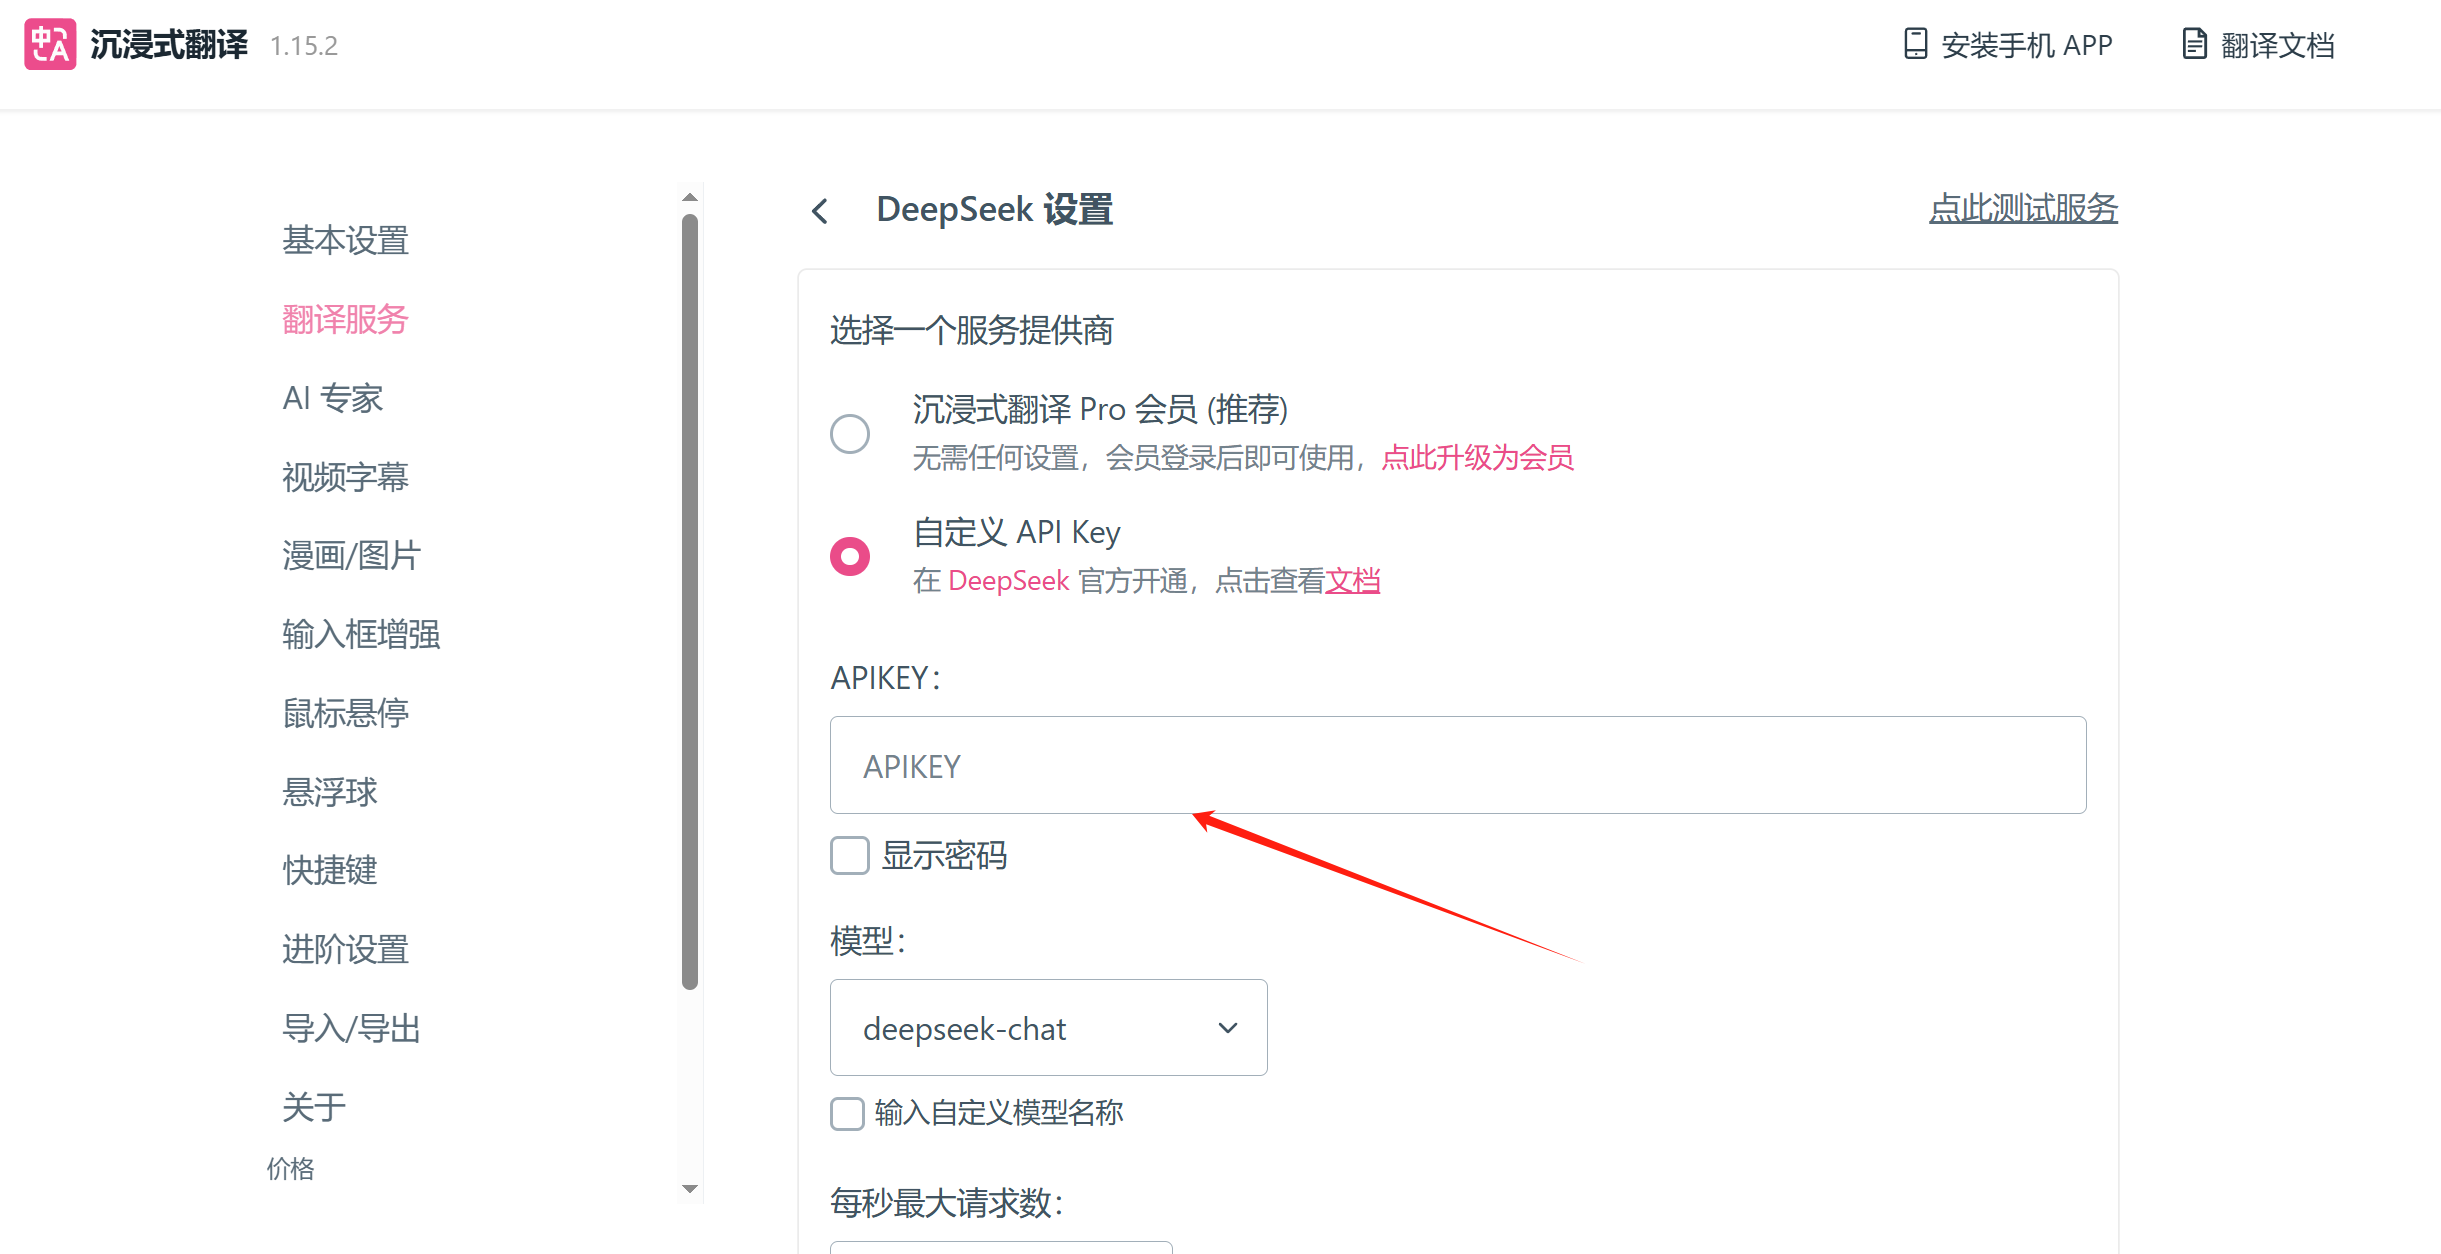Click the 点此升级为会员 link
Viewport: 2441px width, 1254px height.
click(x=1477, y=458)
